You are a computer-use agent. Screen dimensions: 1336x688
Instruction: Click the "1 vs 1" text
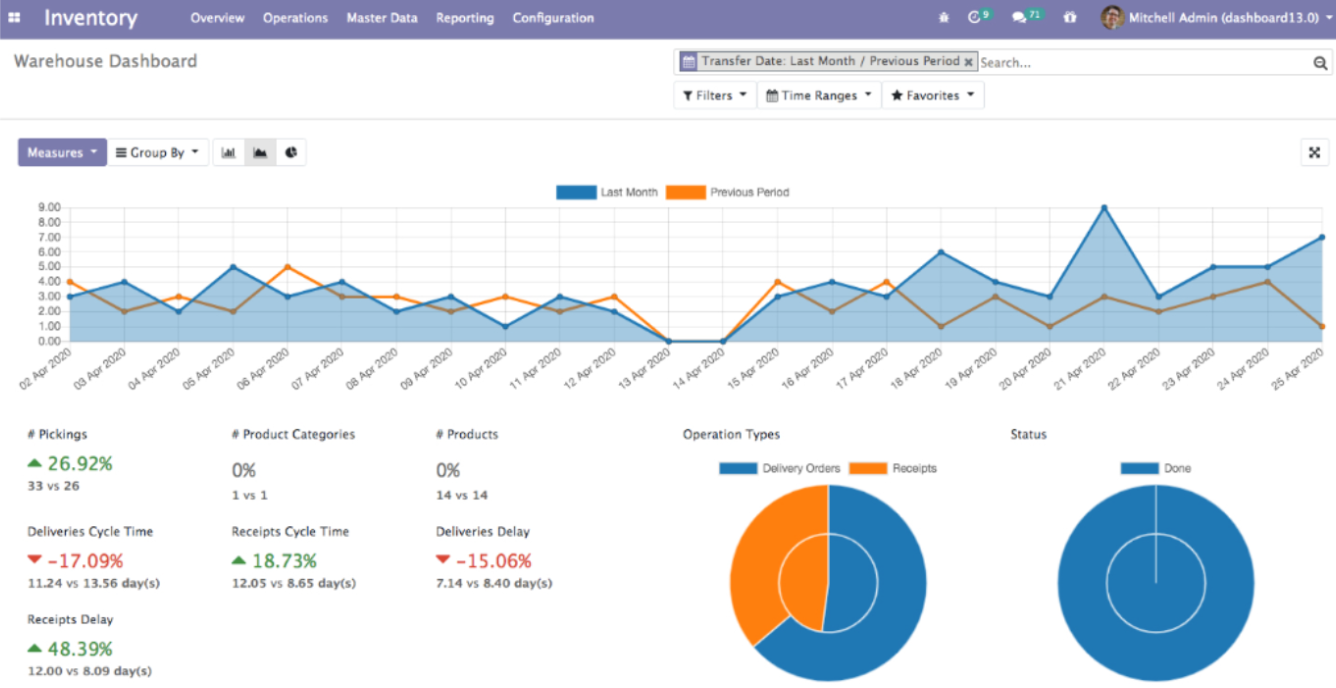click(249, 495)
